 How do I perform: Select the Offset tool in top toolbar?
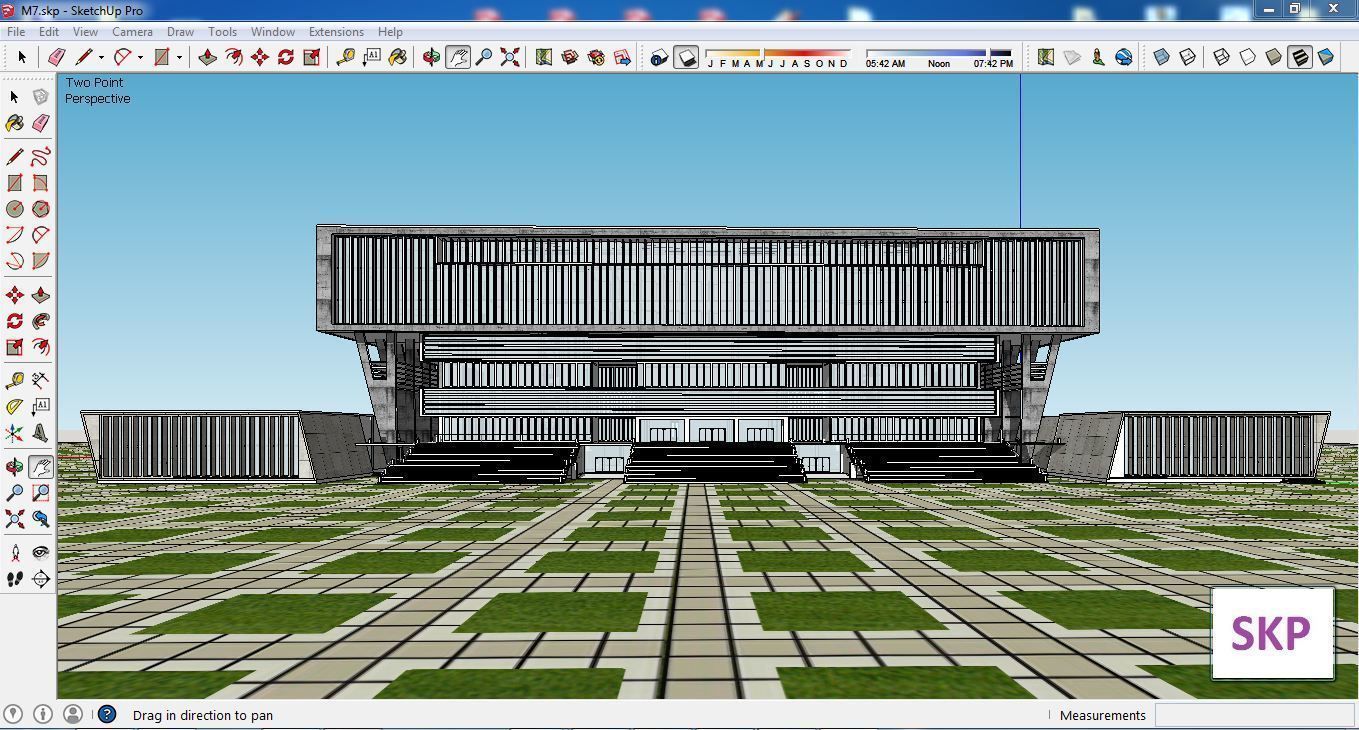pyautogui.click(x=234, y=57)
